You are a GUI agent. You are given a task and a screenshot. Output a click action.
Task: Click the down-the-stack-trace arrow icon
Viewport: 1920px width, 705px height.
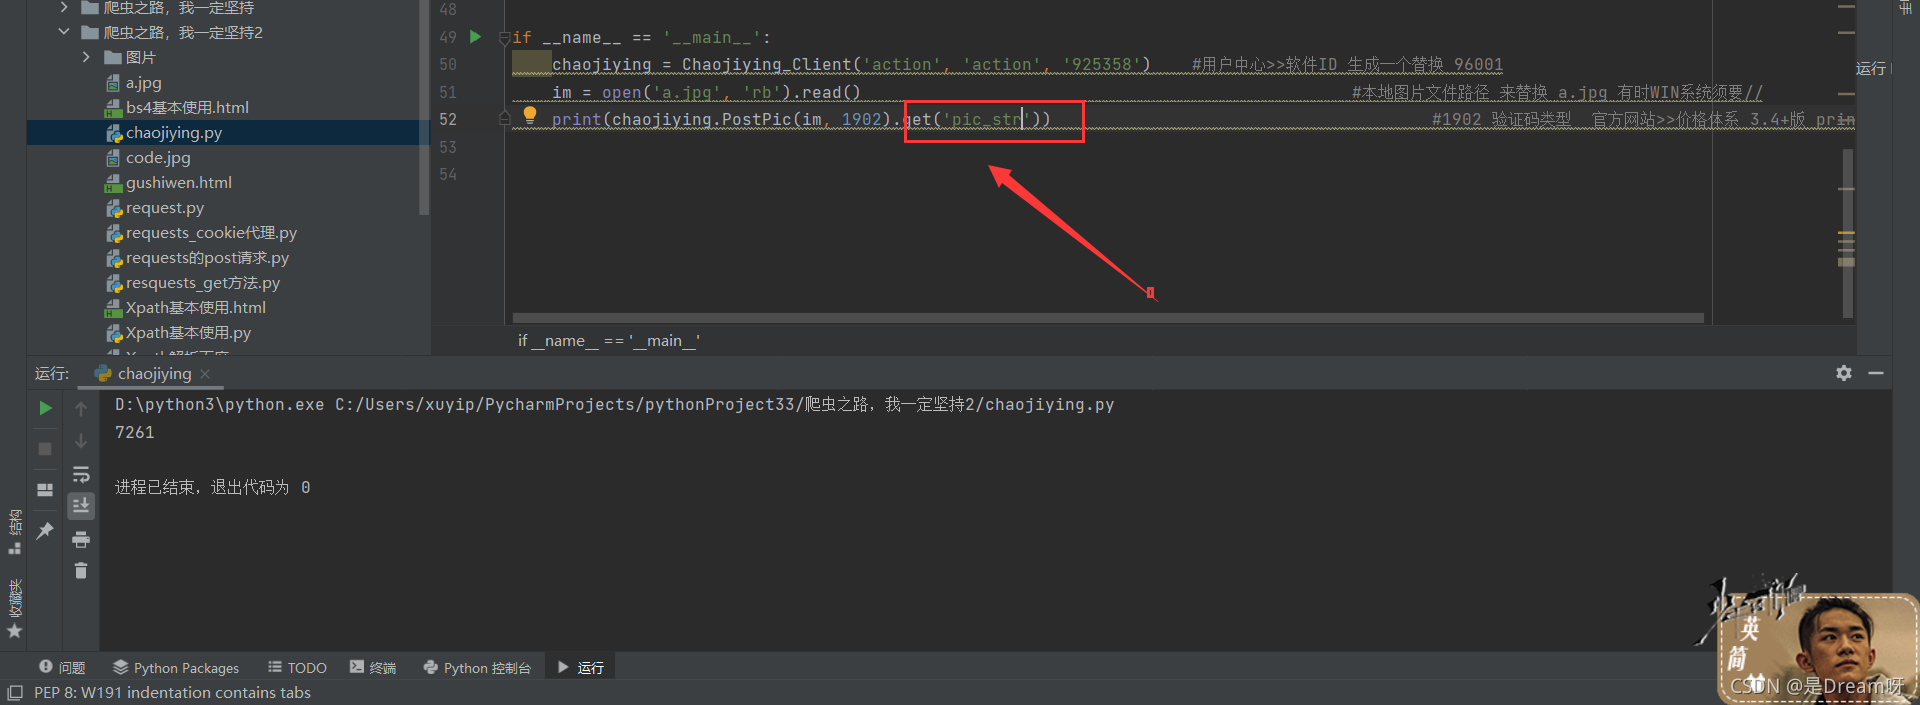pos(81,441)
